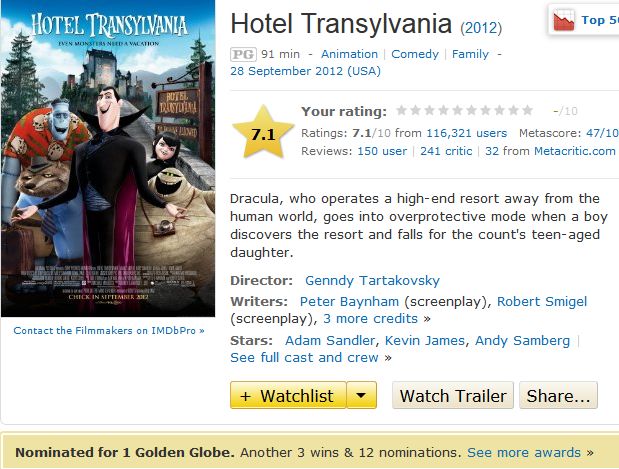Open the Watchlist dropdown arrow

[362, 396]
